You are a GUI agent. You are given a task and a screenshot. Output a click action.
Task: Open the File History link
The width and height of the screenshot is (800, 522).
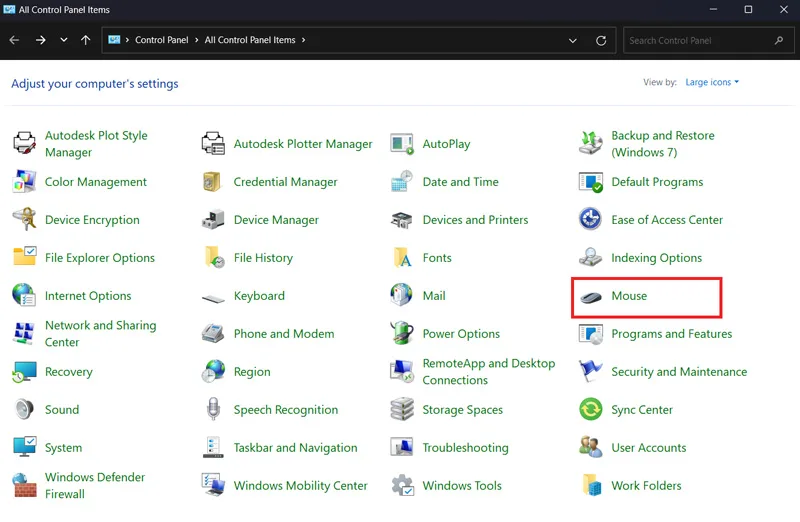[263, 258]
